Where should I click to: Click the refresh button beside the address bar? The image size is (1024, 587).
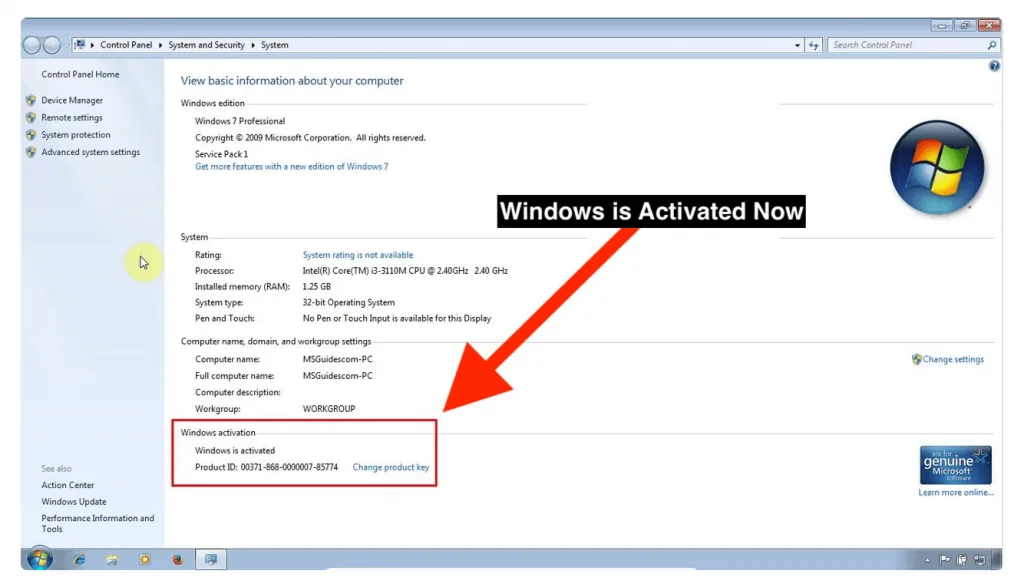click(814, 45)
